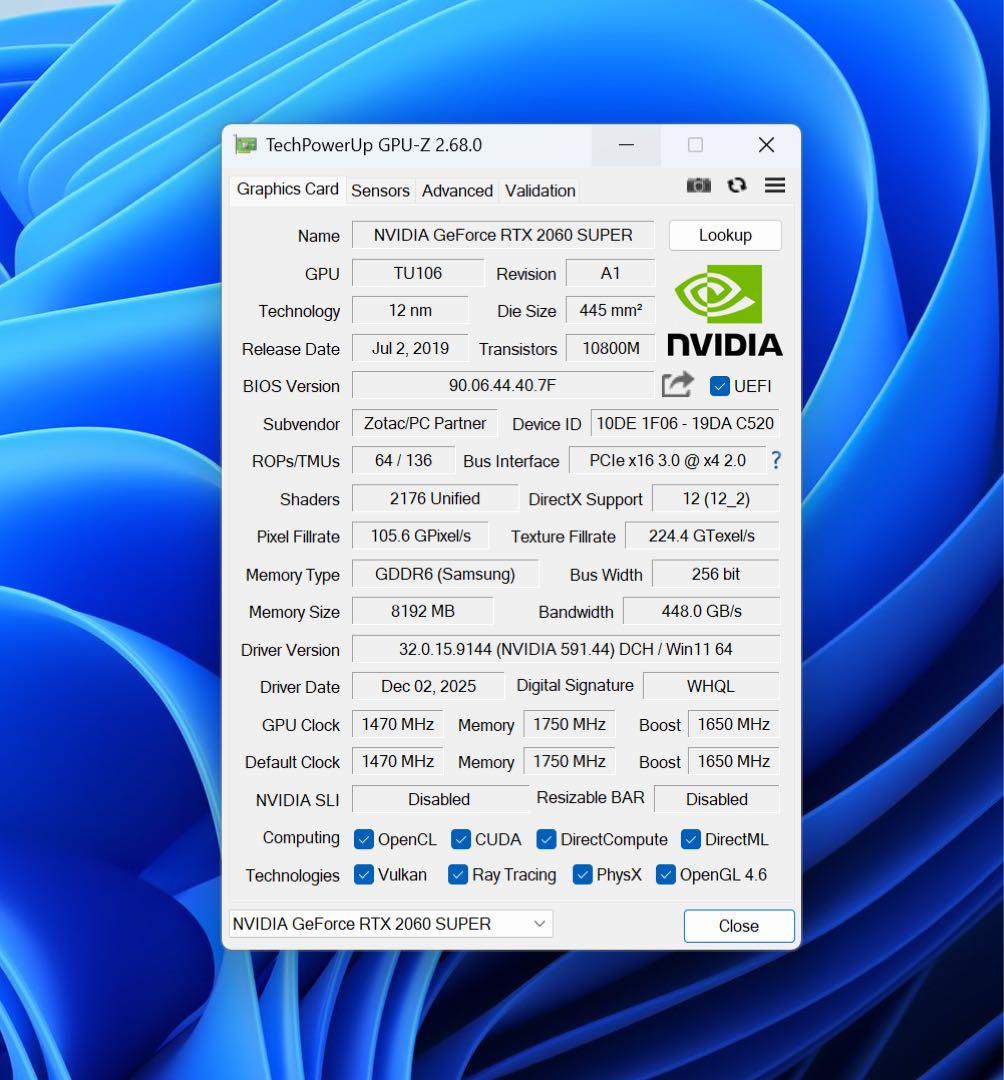Viewport: 1004px width, 1080px height.
Task: Open the hamburger menu
Action: click(x=775, y=185)
